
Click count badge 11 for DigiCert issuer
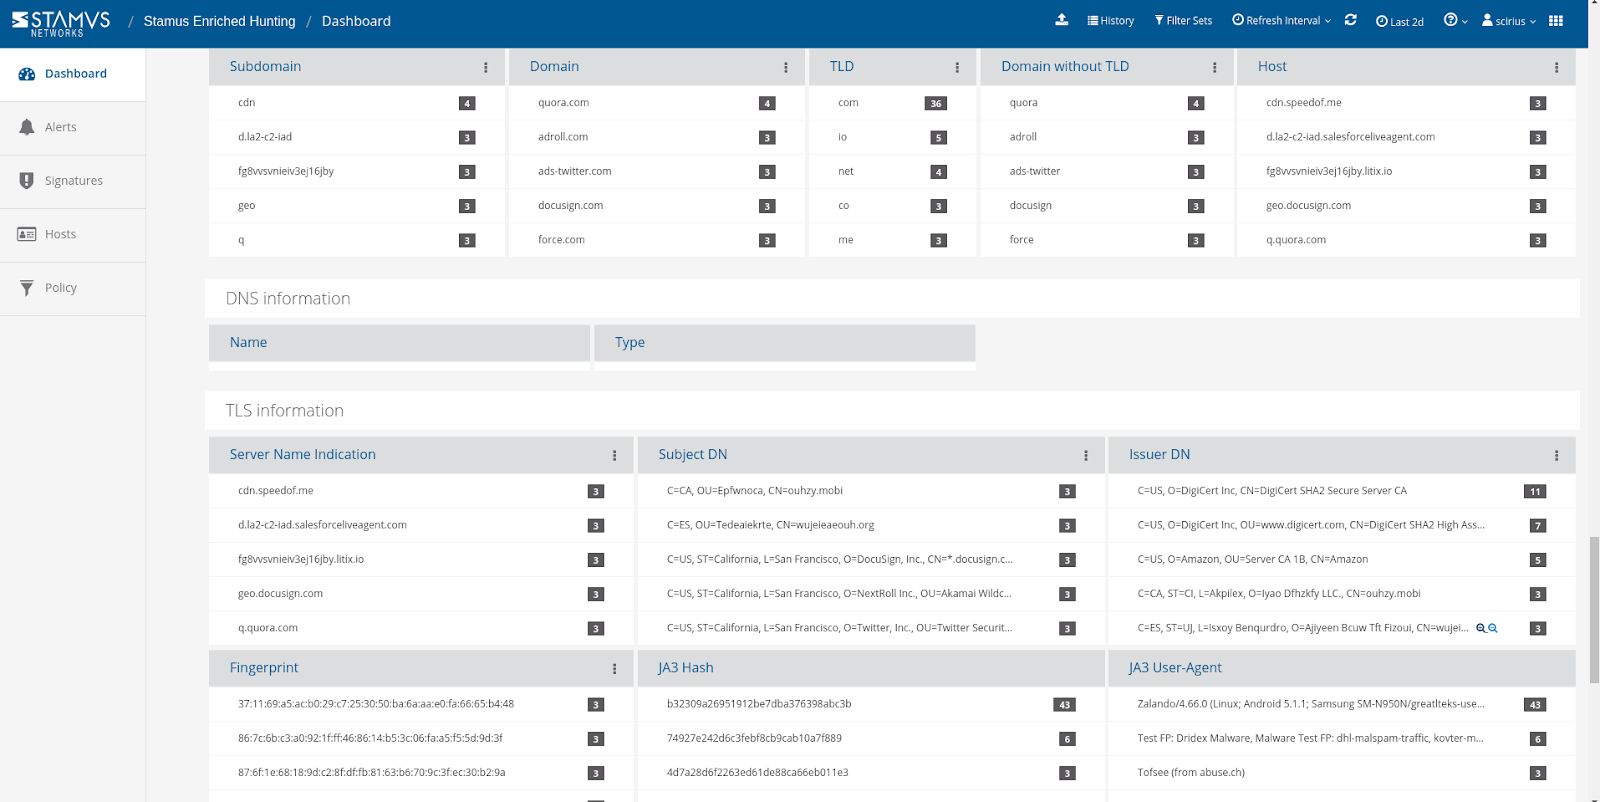tap(1535, 492)
